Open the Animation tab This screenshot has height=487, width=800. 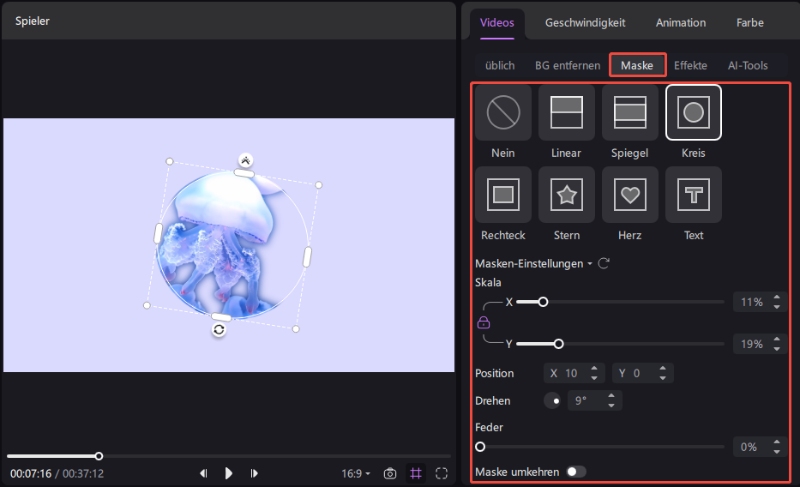click(x=681, y=22)
